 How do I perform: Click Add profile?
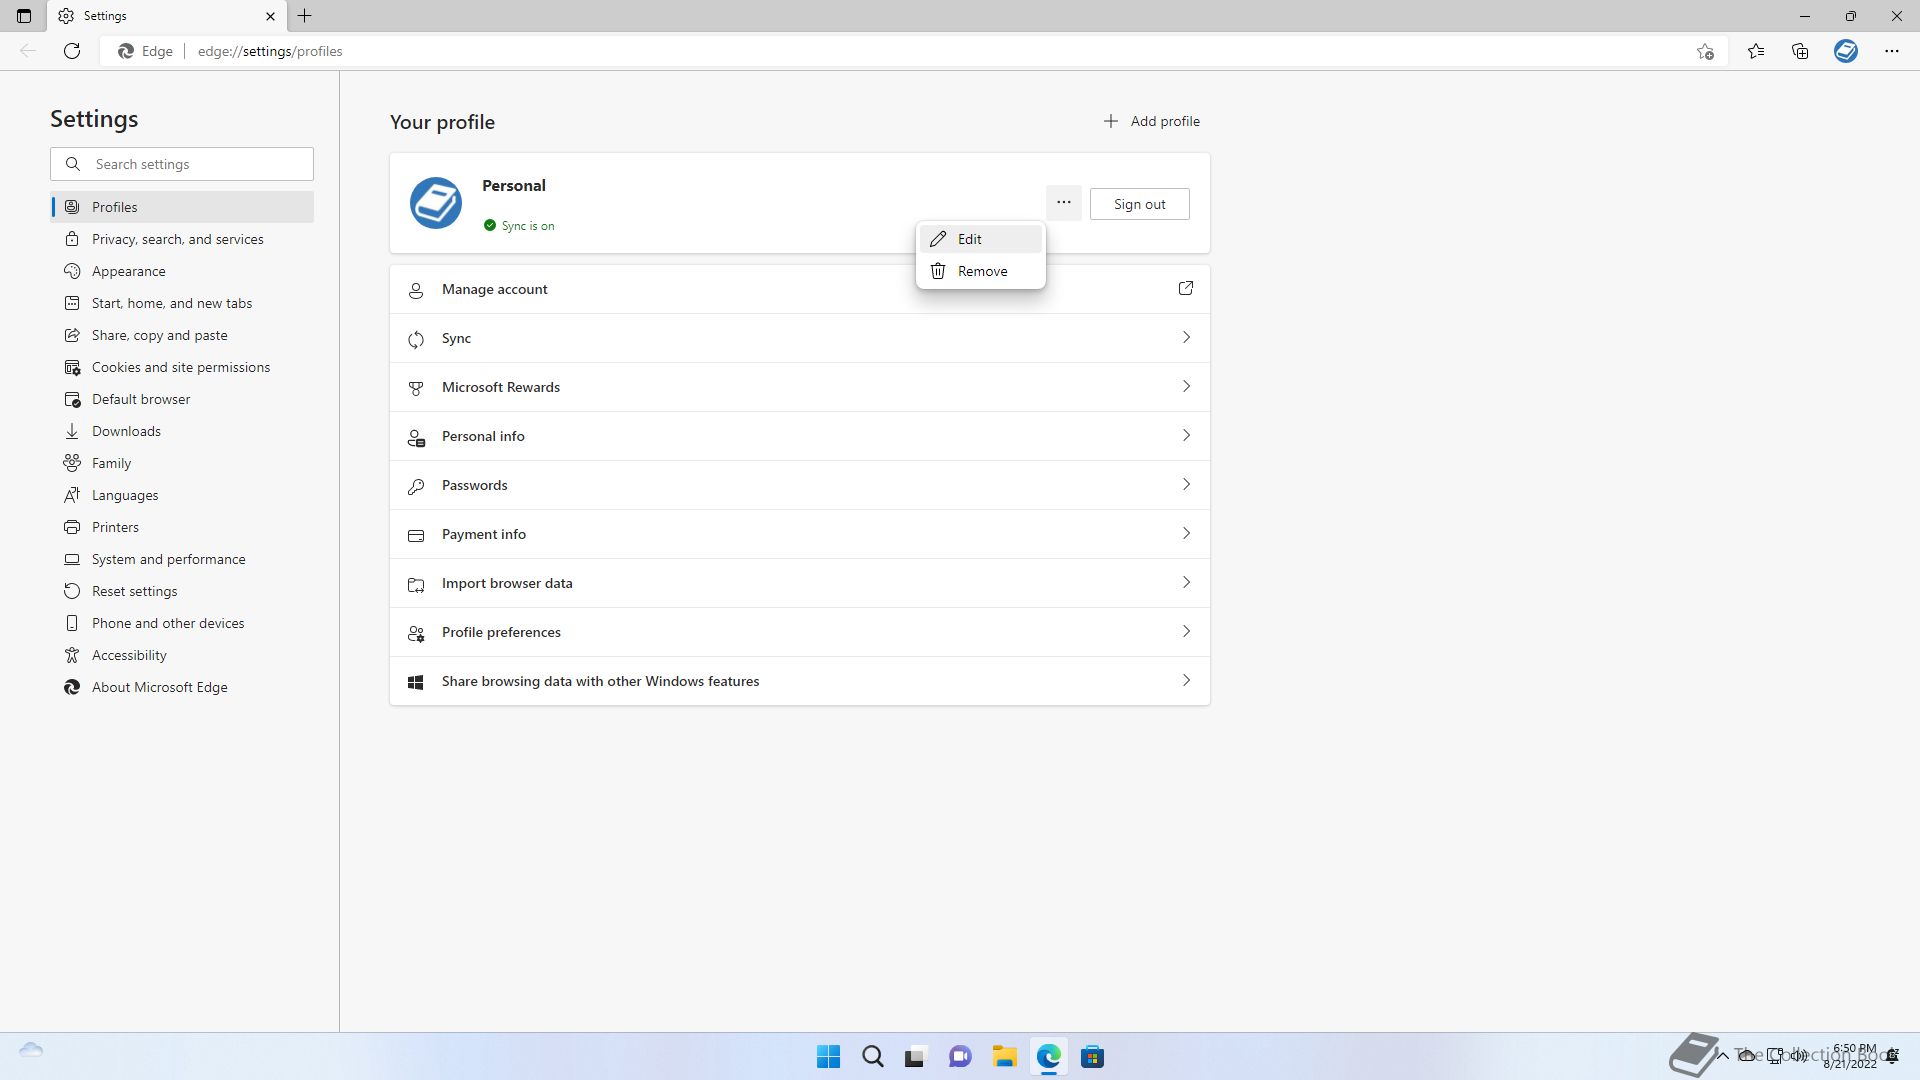coord(1151,121)
